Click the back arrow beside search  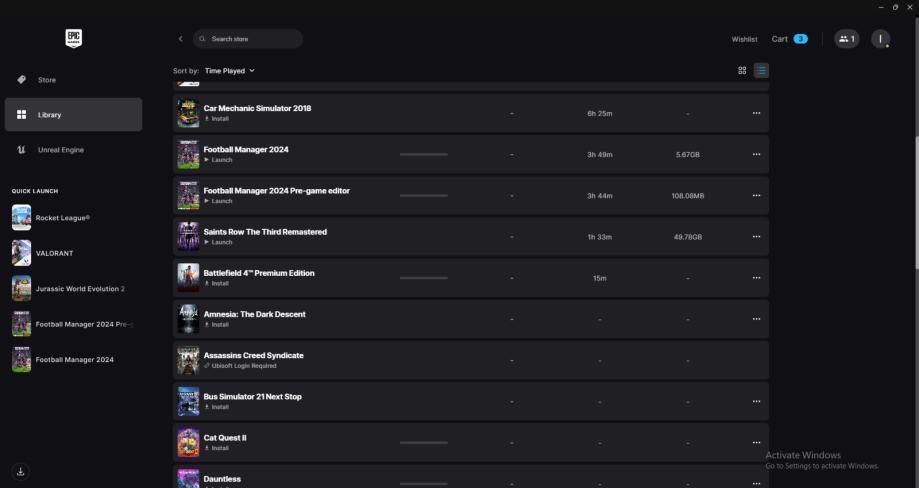click(x=180, y=39)
